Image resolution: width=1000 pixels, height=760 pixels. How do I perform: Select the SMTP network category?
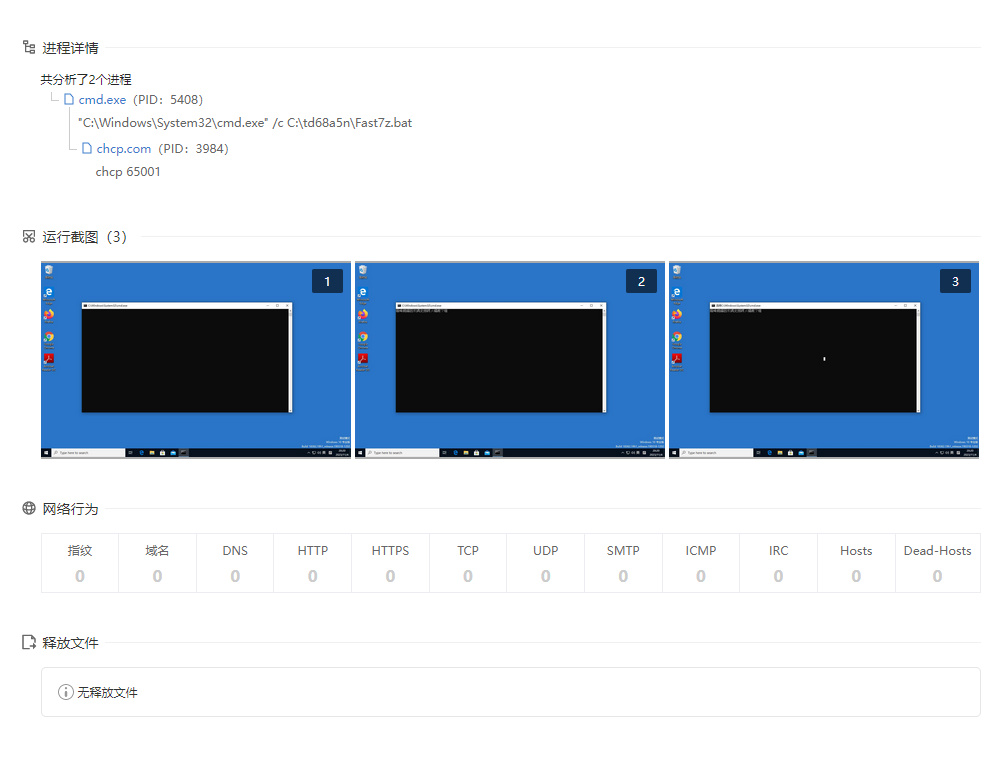(623, 563)
